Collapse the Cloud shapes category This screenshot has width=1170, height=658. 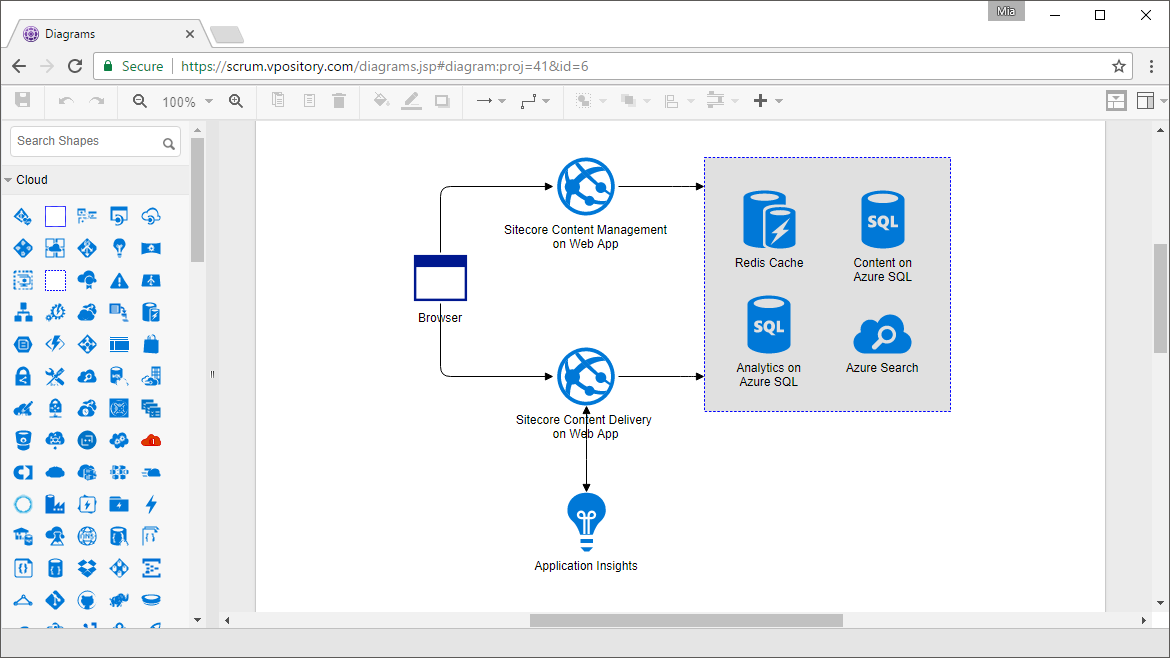[x=25, y=180]
